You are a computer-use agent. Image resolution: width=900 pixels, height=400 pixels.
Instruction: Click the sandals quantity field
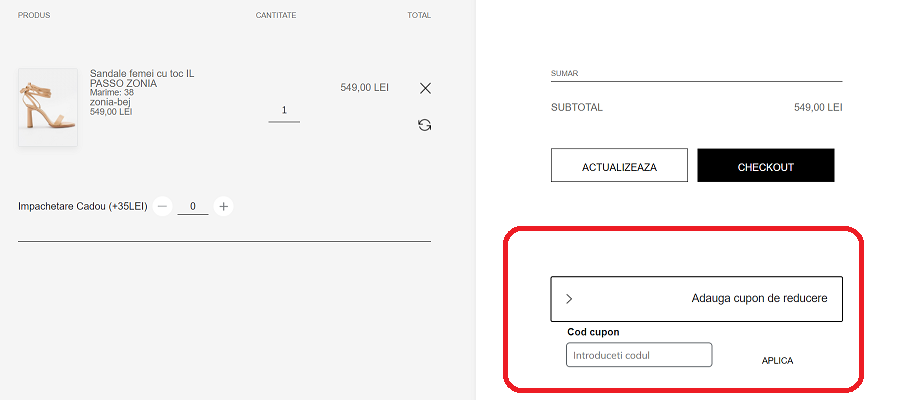[284, 111]
